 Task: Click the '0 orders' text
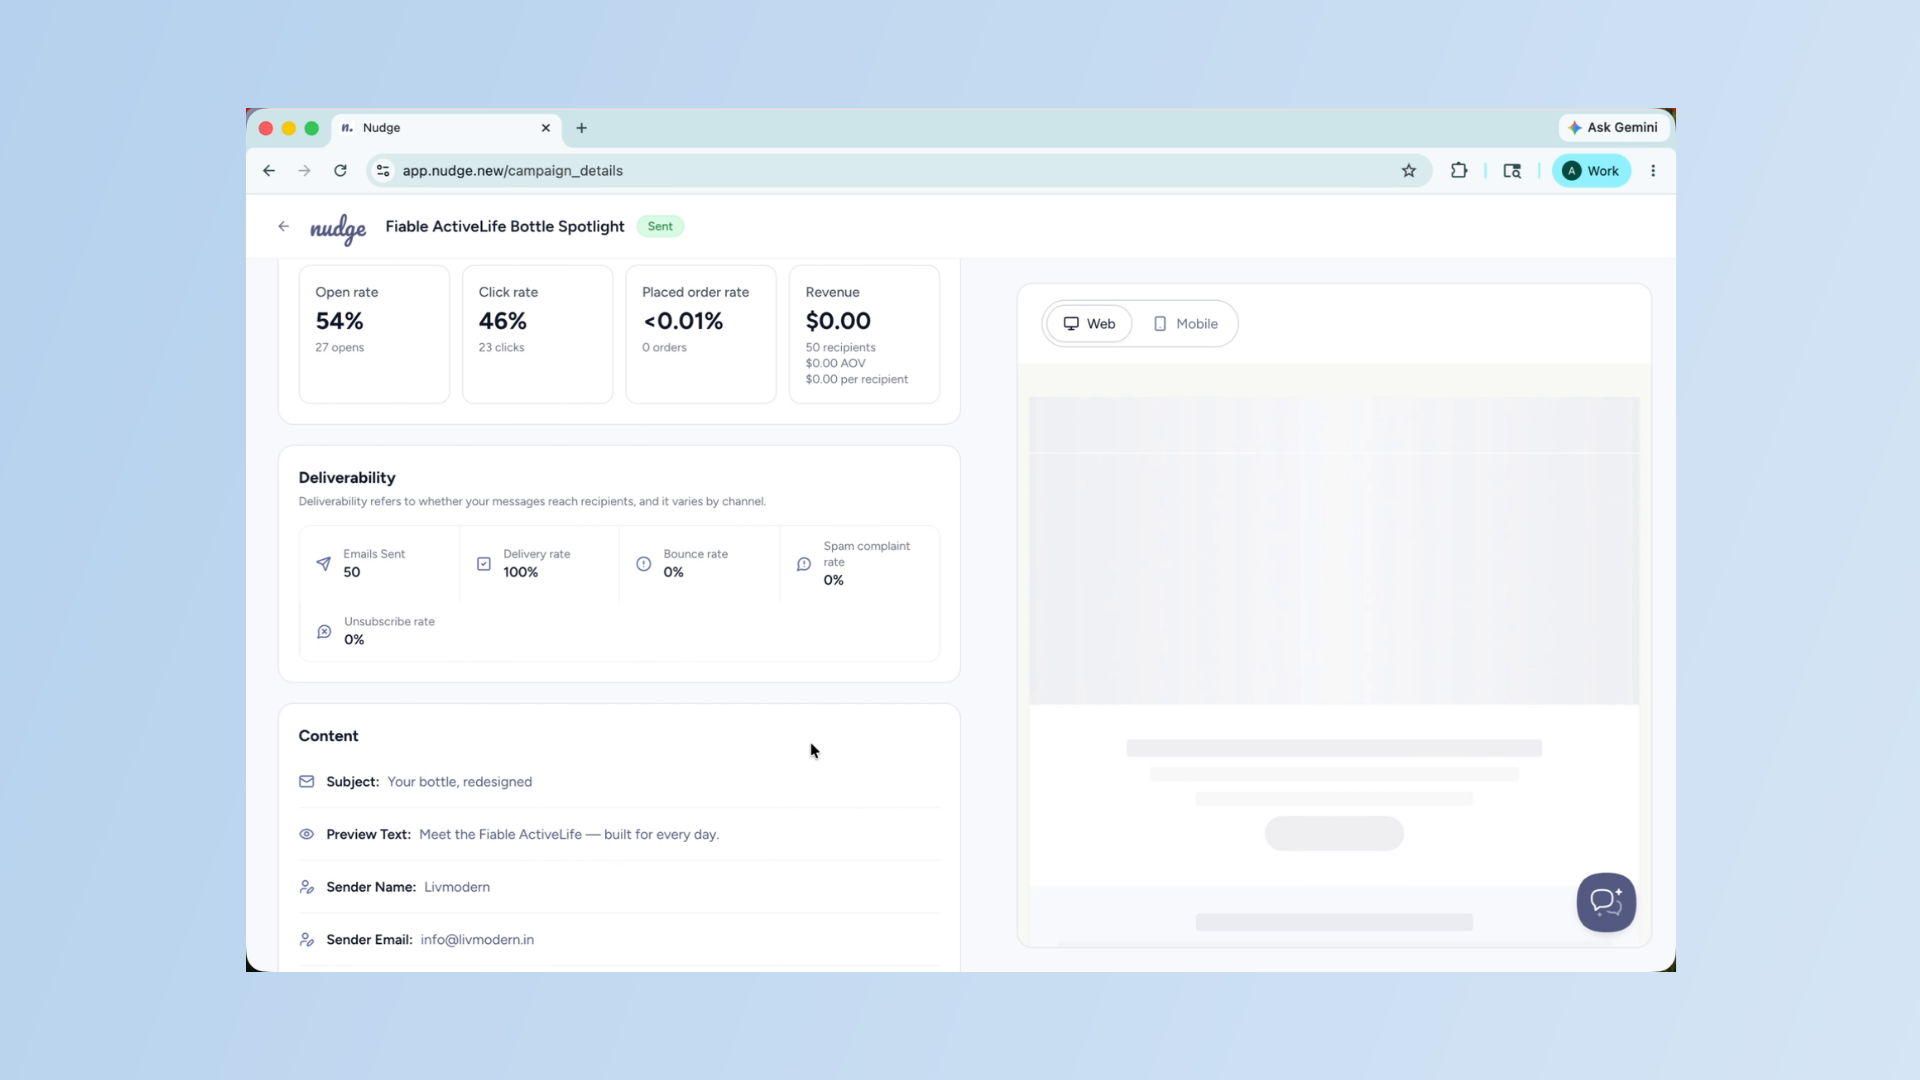pyautogui.click(x=664, y=347)
